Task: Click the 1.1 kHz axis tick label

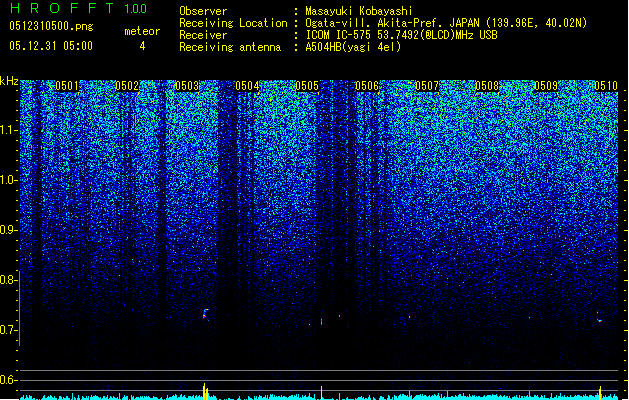Action: click(8, 130)
